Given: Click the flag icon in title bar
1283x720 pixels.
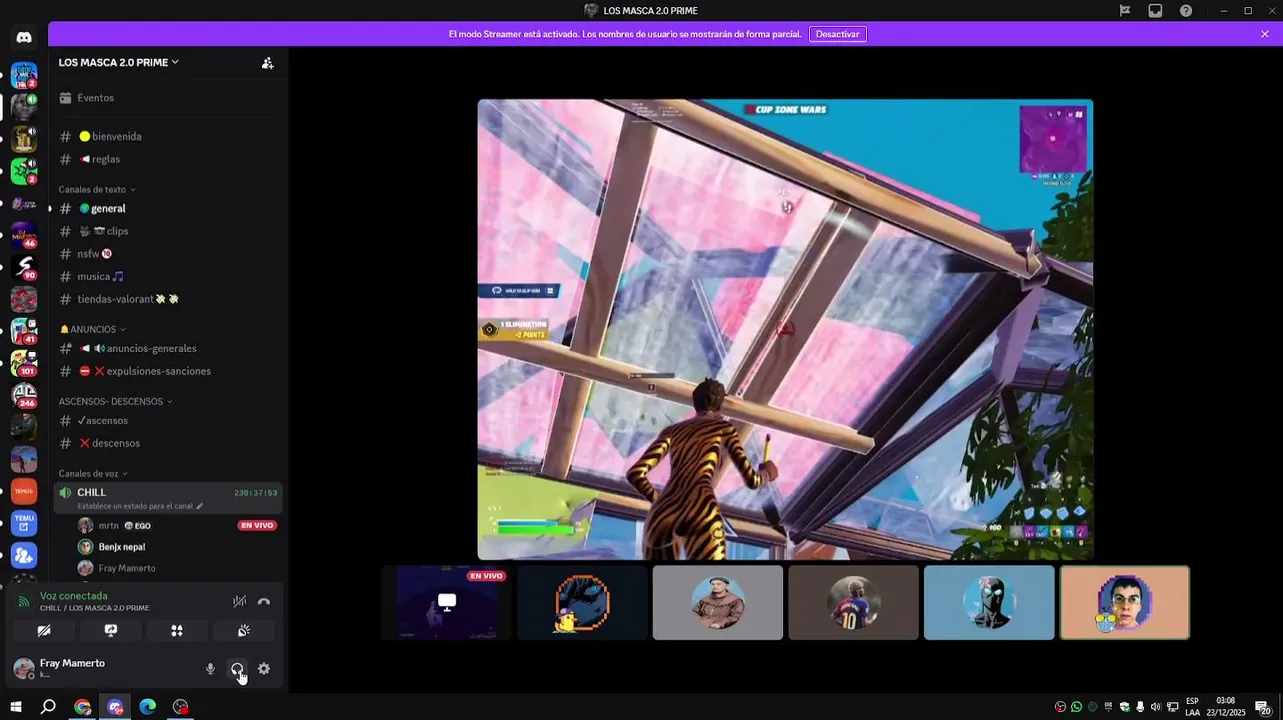Looking at the screenshot, I should (x=1125, y=11).
